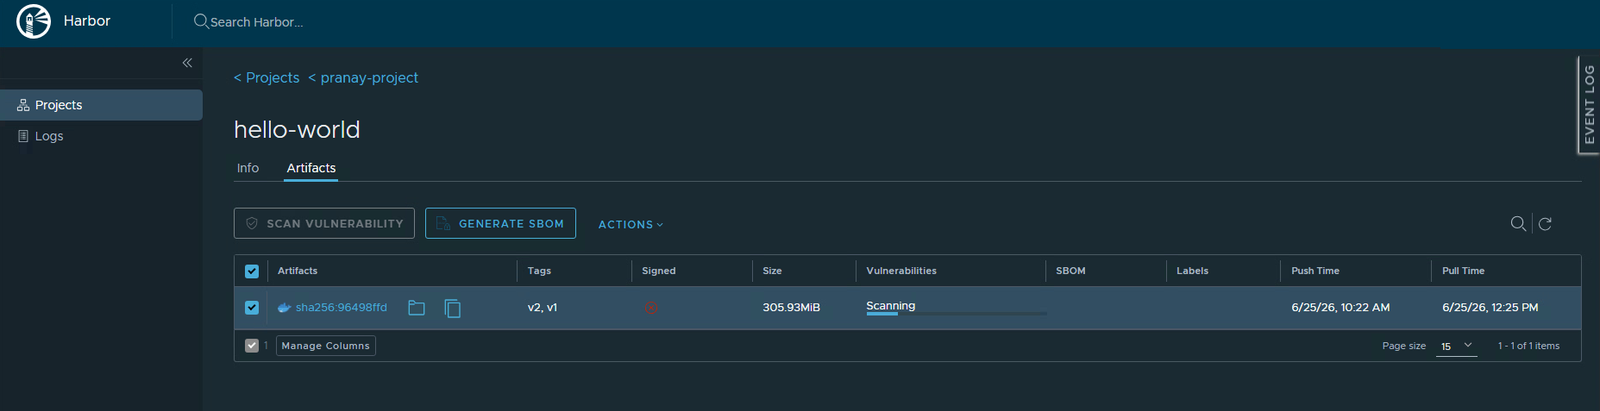The height and width of the screenshot is (411, 1600).
Task: Click the Logs sidebar icon
Action: [23, 136]
